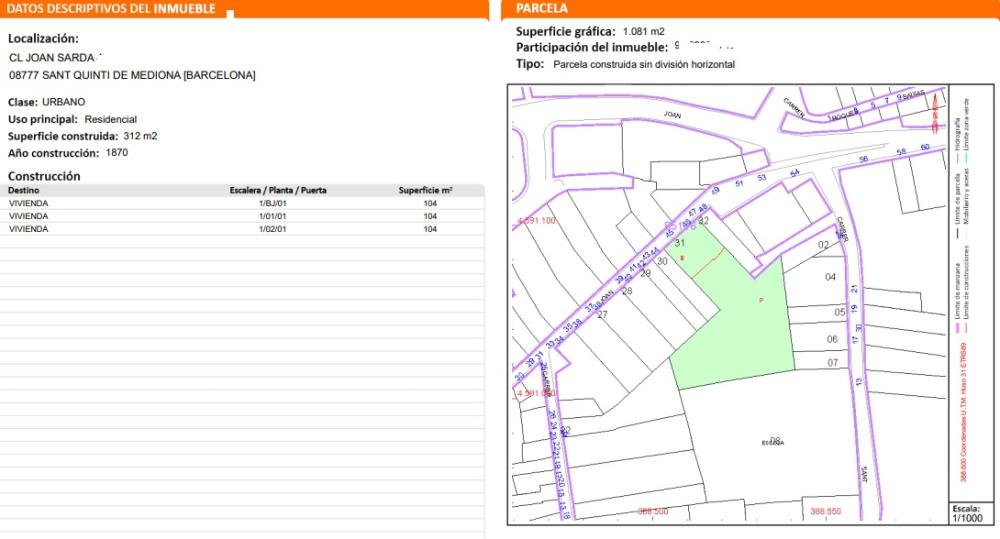This screenshot has width=1000, height=539.
Task: Click the 'Coordenadas U.T.M. Huso 31 ETRS89' legend text
Action: click(964, 413)
